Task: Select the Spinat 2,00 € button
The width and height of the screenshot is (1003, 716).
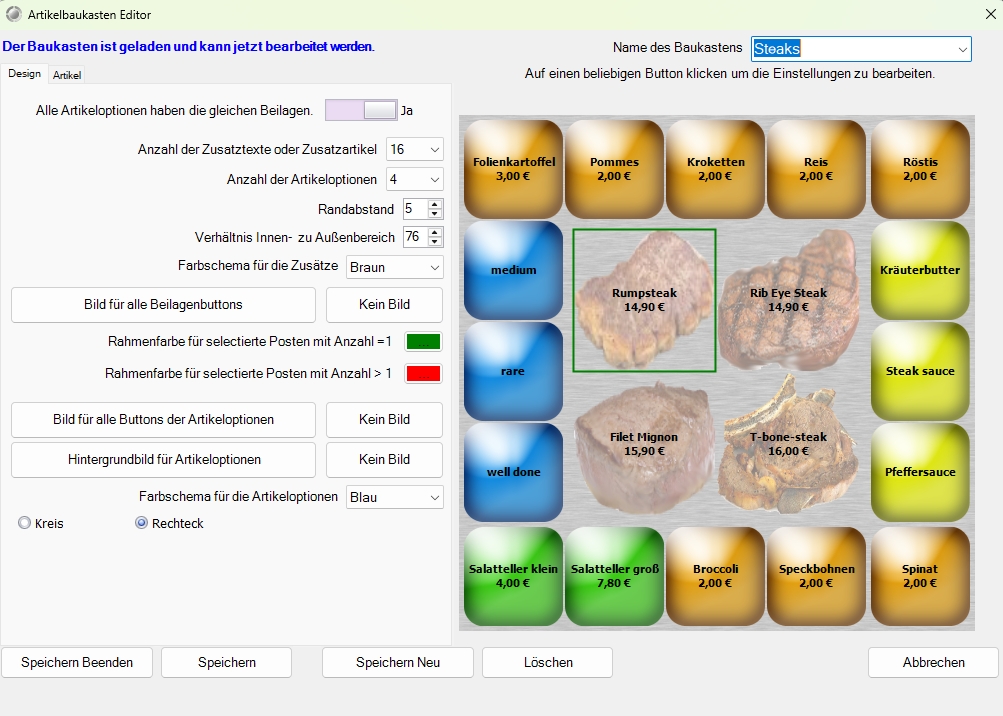Action: tap(920, 577)
